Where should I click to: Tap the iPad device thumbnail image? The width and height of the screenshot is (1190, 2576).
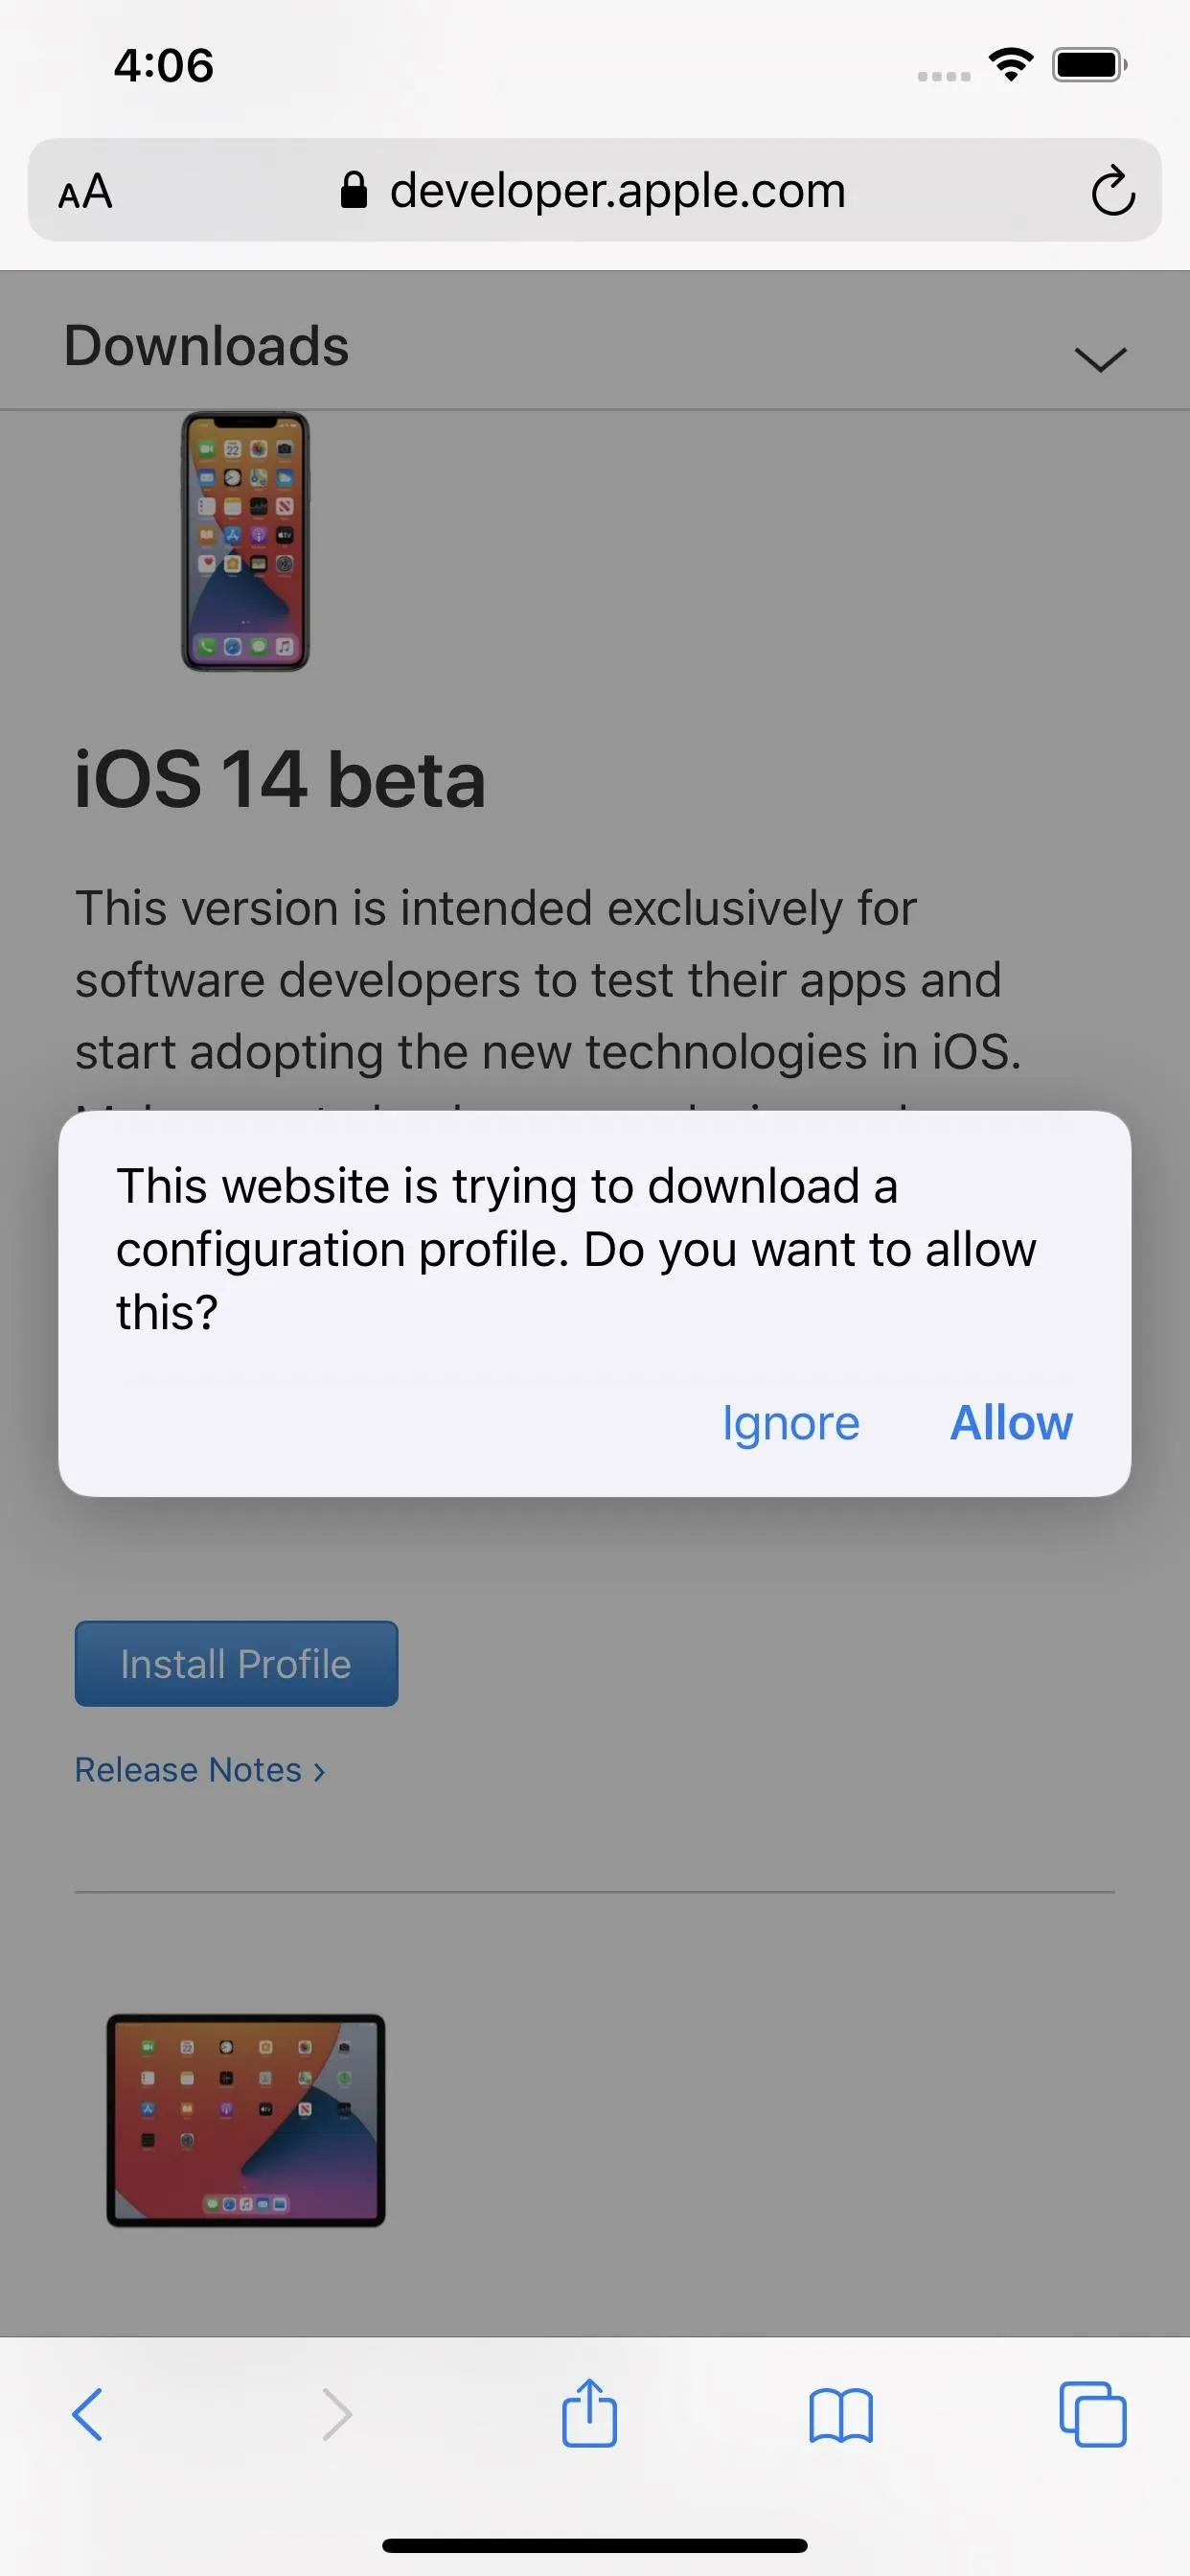[x=246, y=2120]
